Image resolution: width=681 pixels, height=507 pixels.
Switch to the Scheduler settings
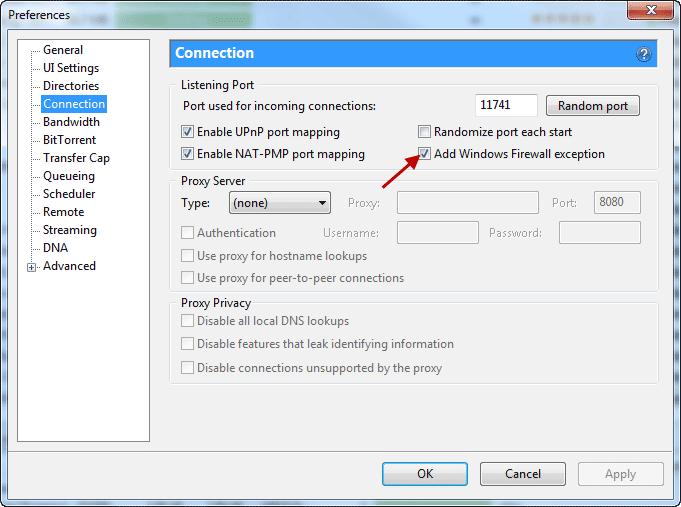(69, 194)
